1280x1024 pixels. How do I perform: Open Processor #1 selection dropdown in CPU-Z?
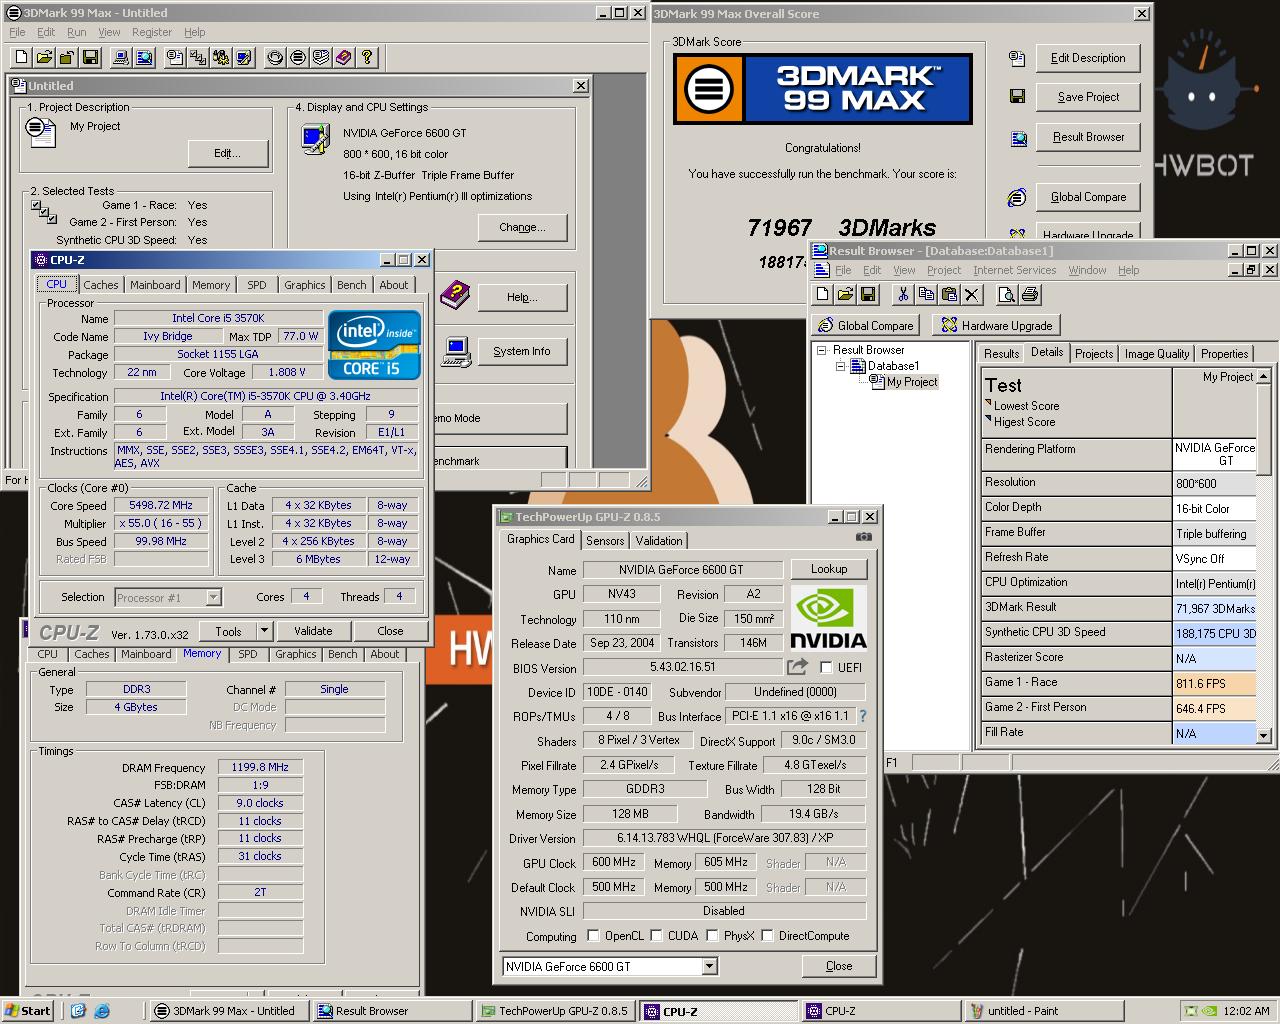tap(213, 597)
